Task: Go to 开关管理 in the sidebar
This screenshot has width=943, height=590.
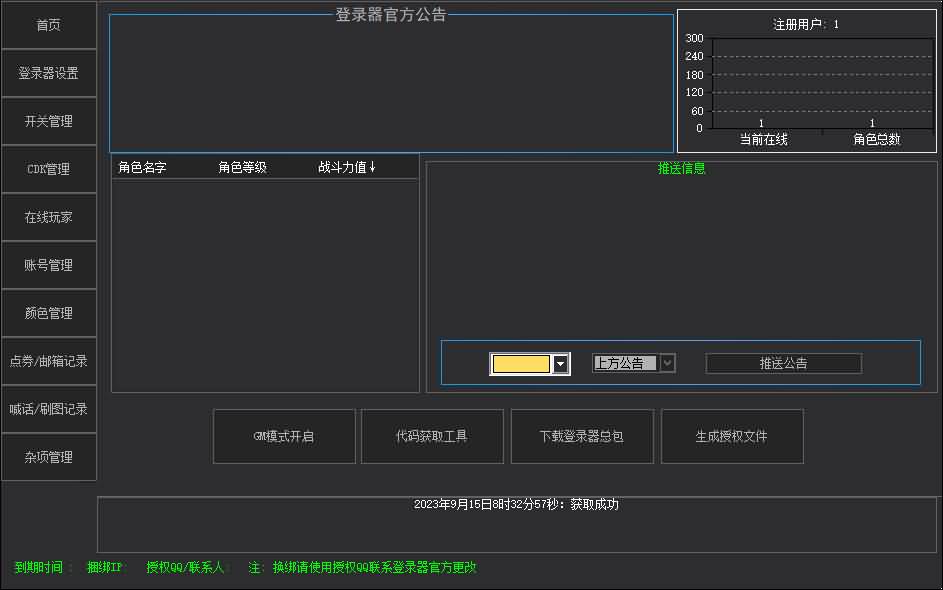Action: [x=48, y=121]
